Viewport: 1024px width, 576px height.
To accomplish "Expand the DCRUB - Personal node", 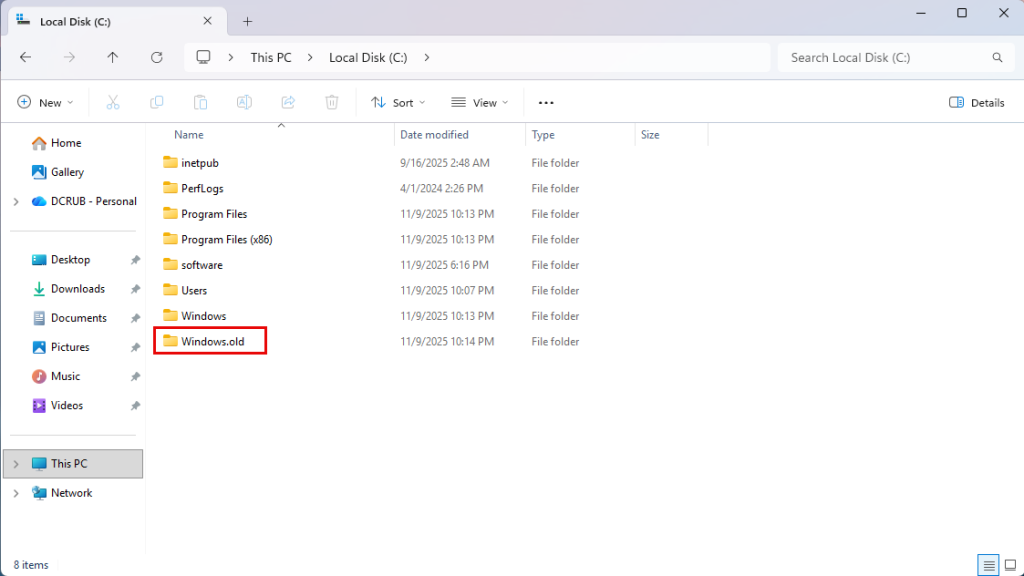I will pyautogui.click(x=16, y=202).
